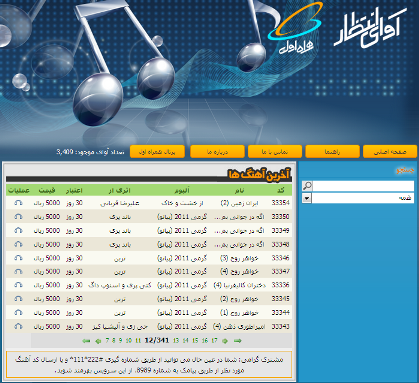Open the درباره ما menu button
The width and height of the screenshot is (419, 383).
[x=217, y=152]
